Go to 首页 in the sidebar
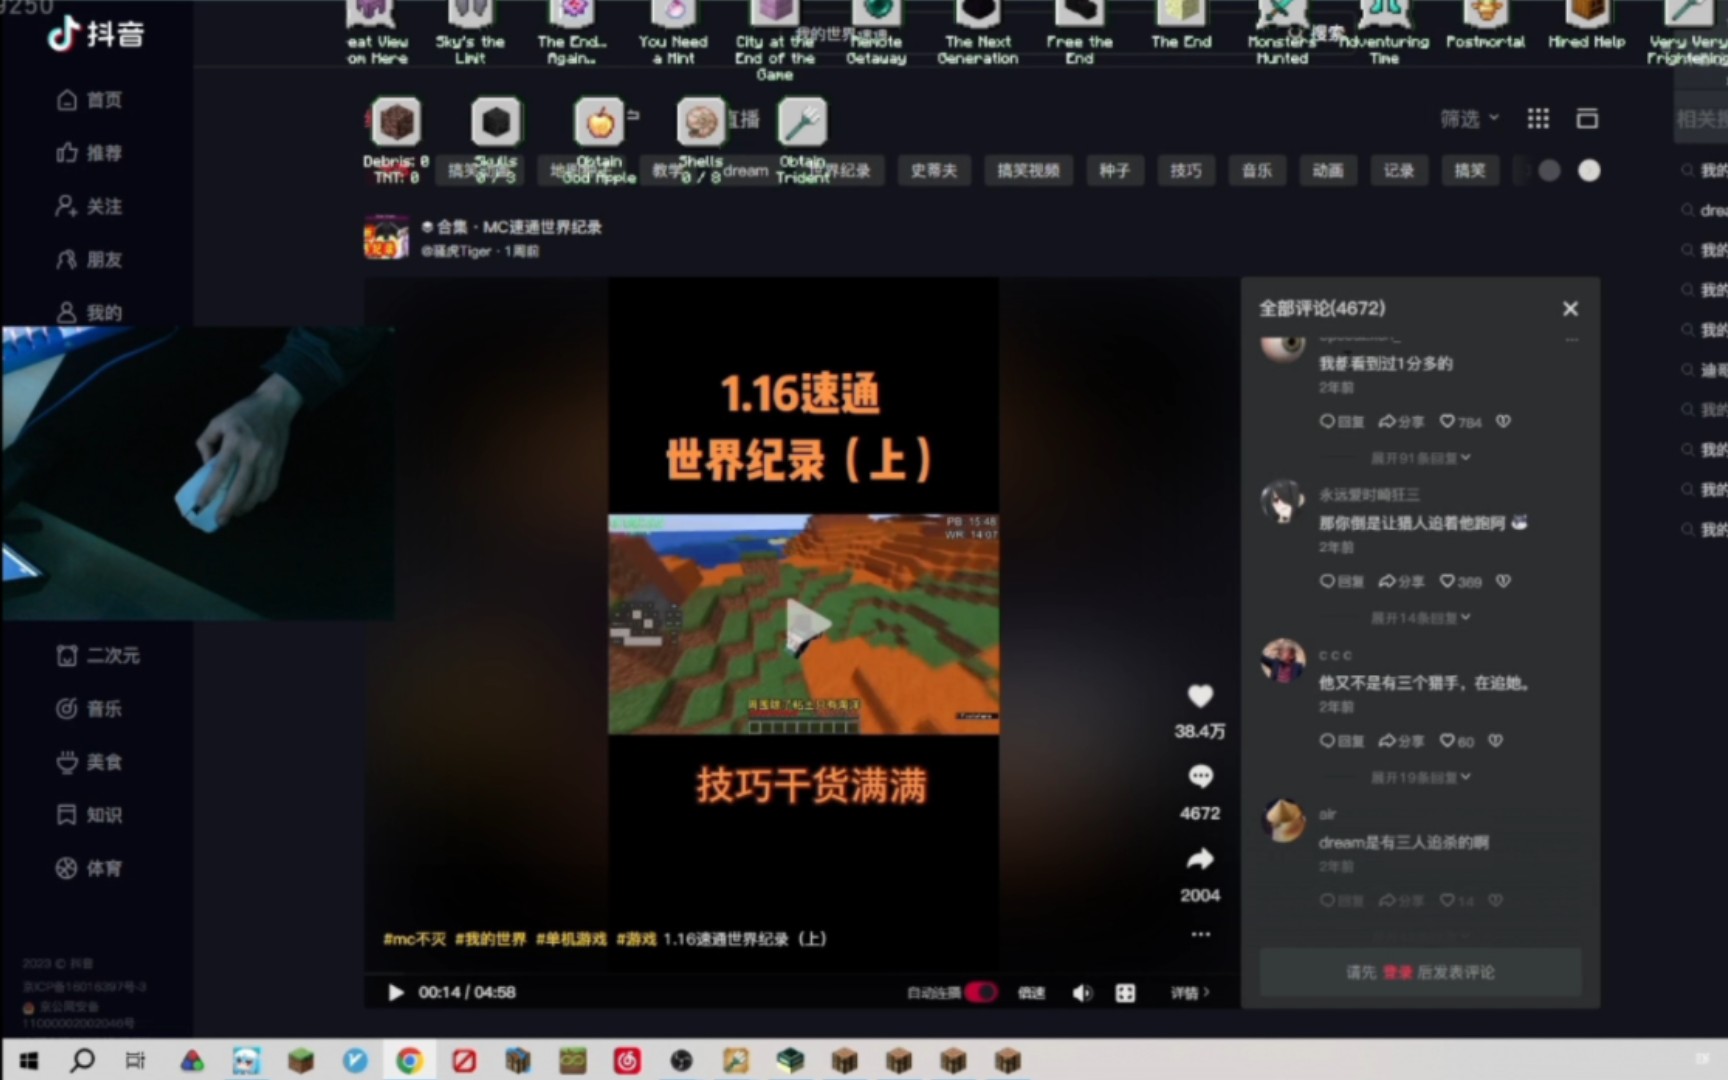The image size is (1728, 1080). pyautogui.click(x=89, y=100)
